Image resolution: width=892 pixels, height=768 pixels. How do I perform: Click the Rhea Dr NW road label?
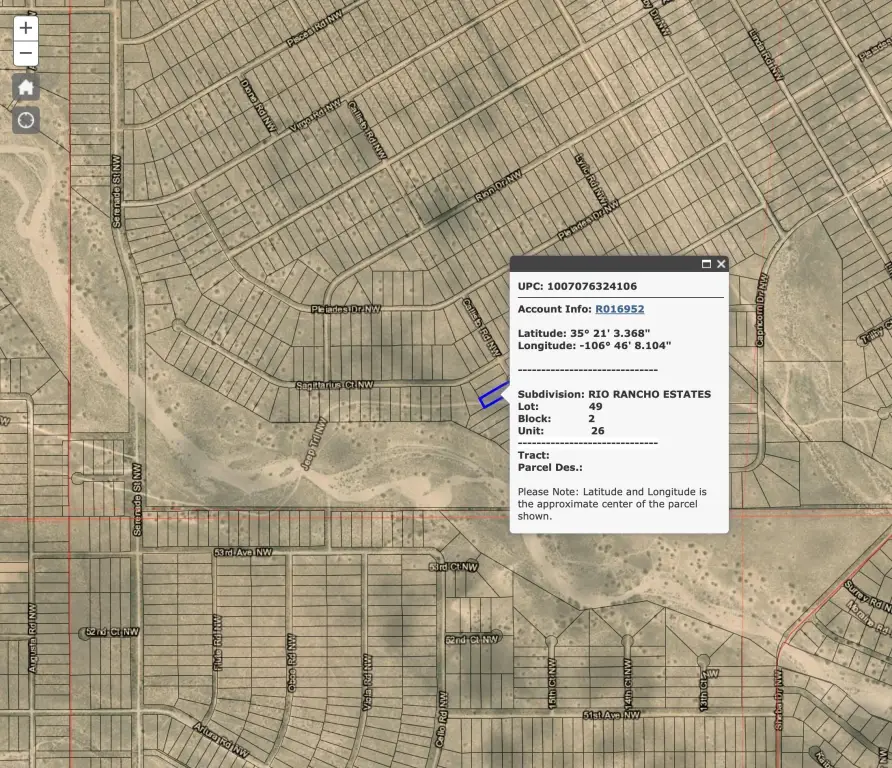tap(498, 188)
